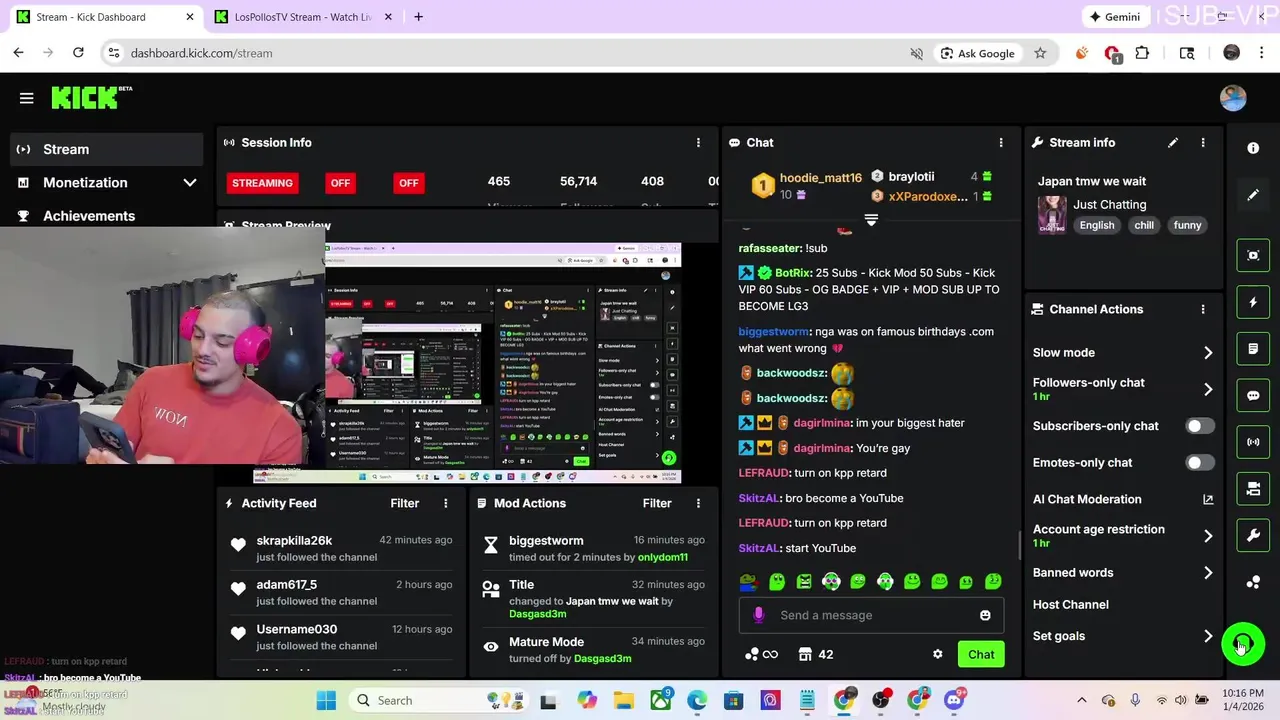Screen dimensions: 1280x720
Task: Open Mod Actions Filter dropdown
Action: coord(657,504)
